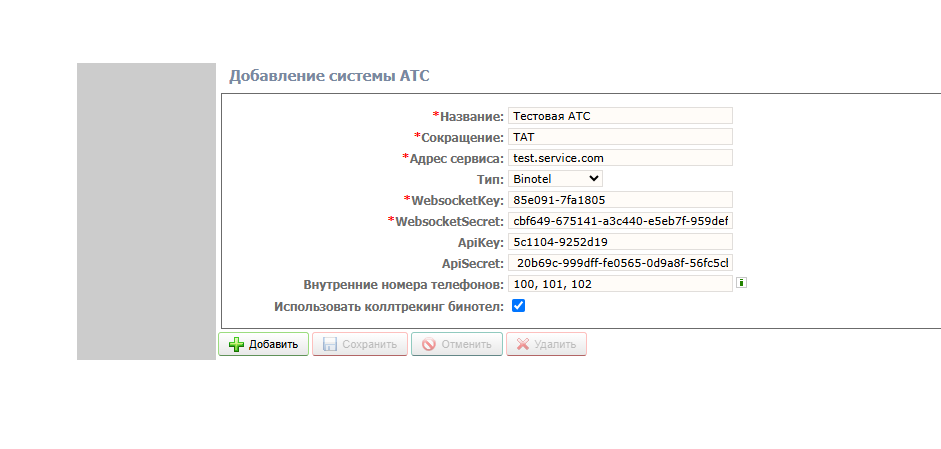Click the ApiKey input box
The width and height of the screenshot is (941, 449).
(x=620, y=242)
